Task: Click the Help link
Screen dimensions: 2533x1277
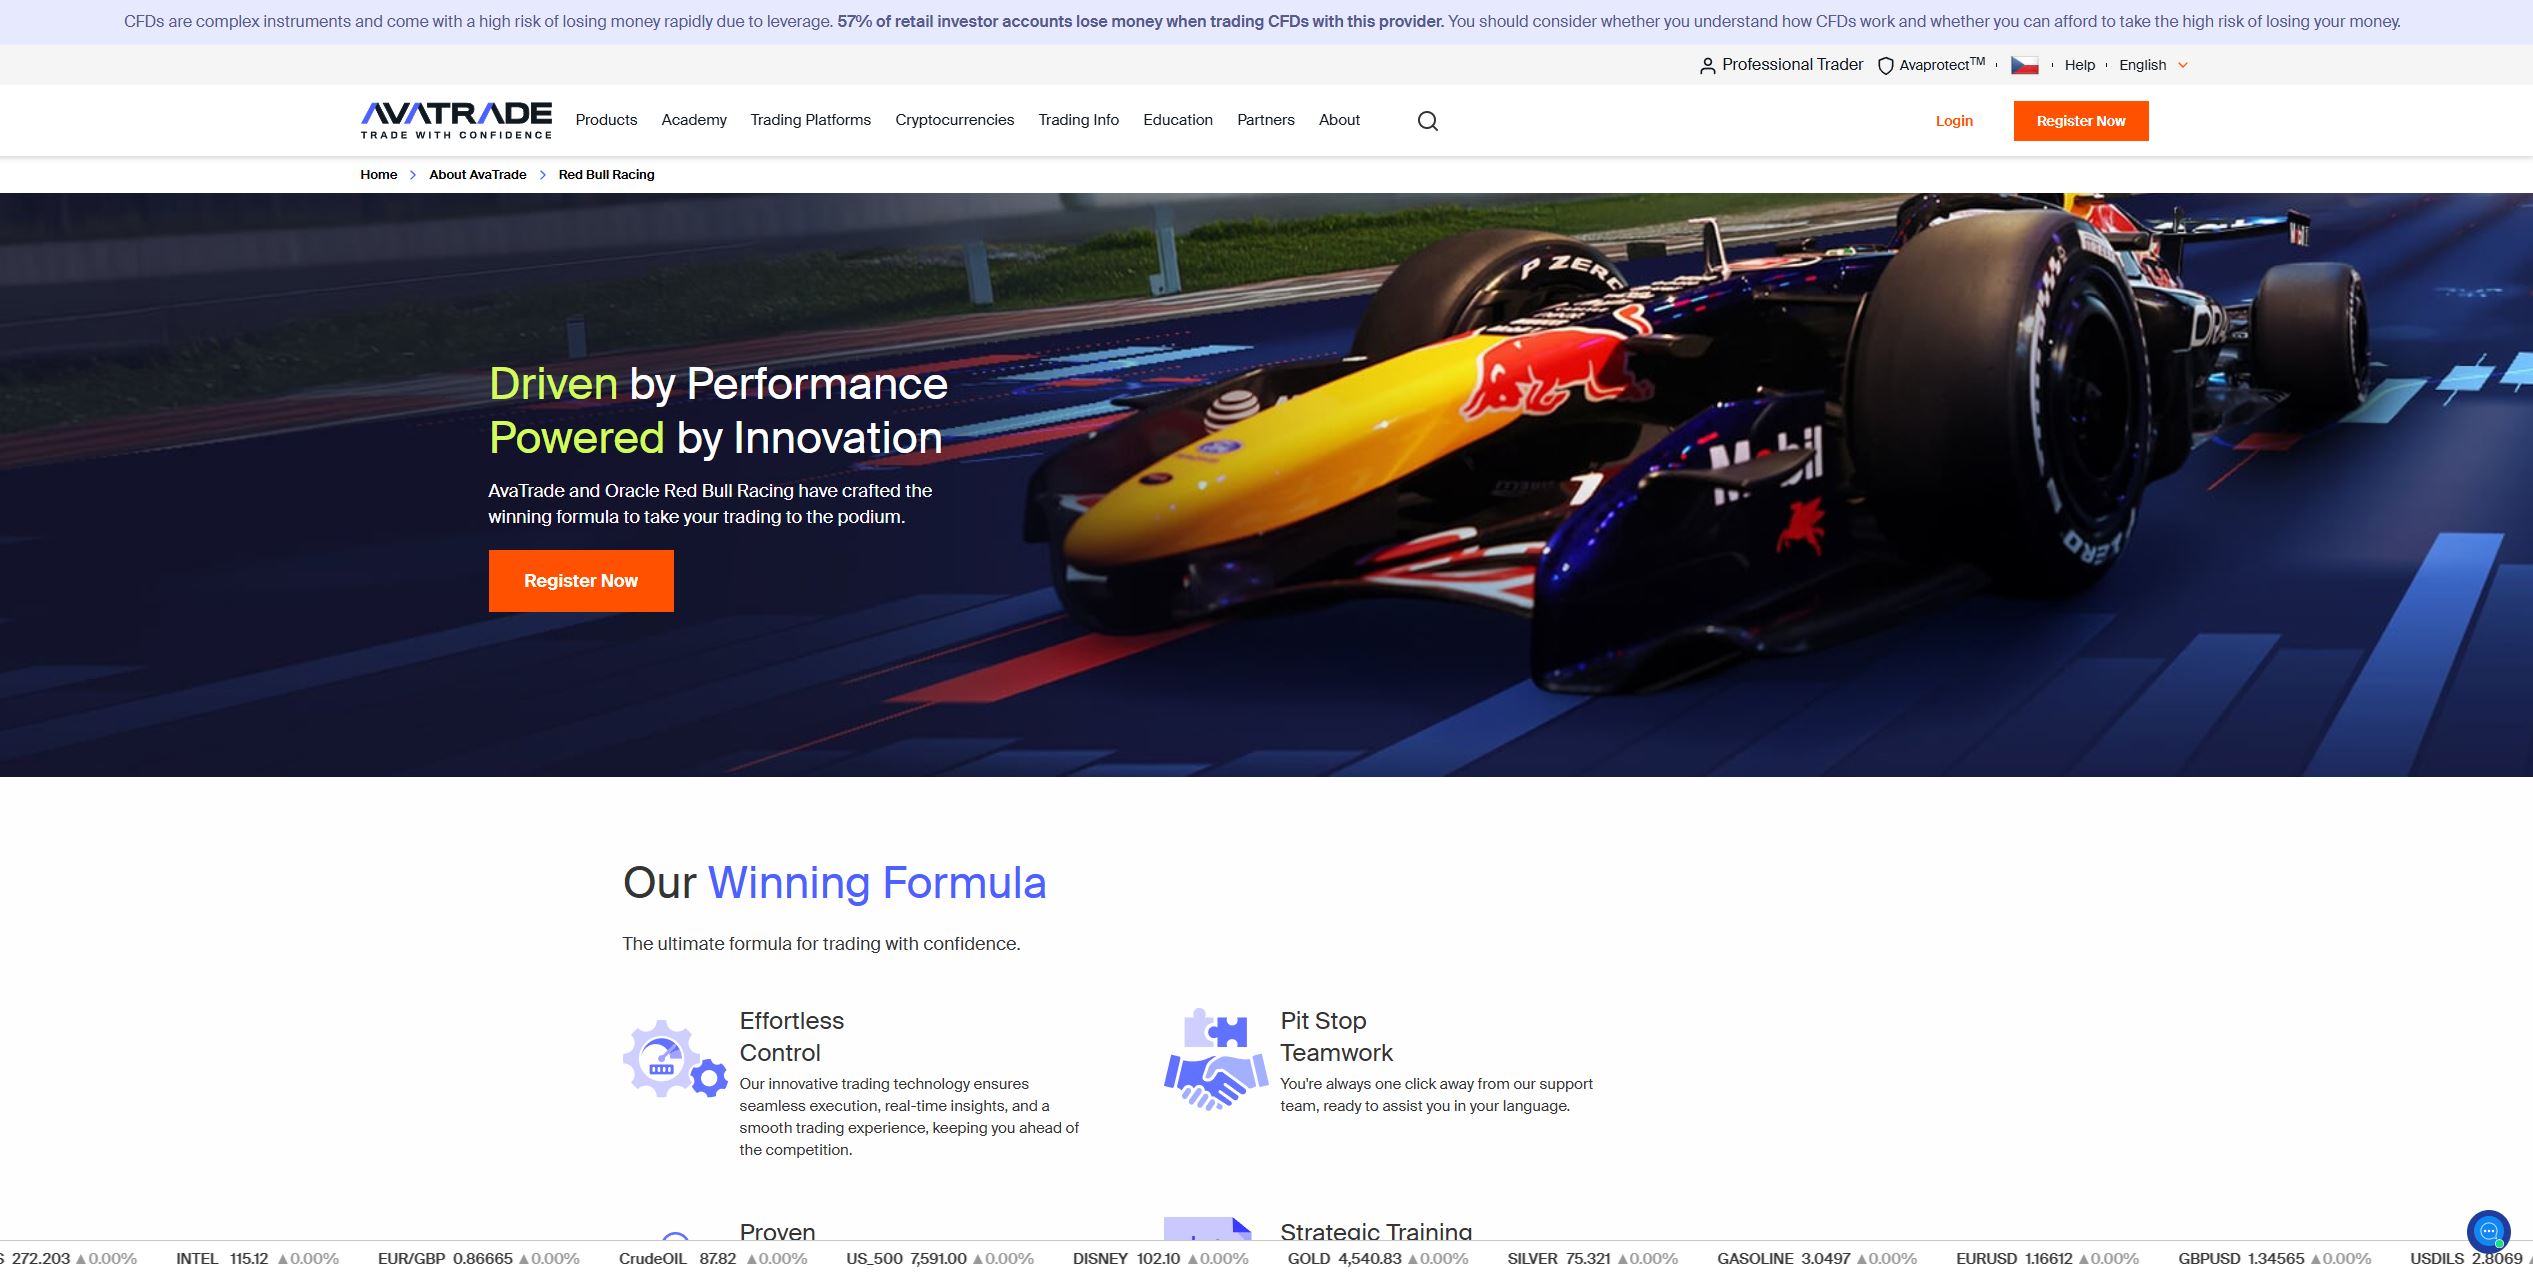Action: click(x=2080, y=65)
